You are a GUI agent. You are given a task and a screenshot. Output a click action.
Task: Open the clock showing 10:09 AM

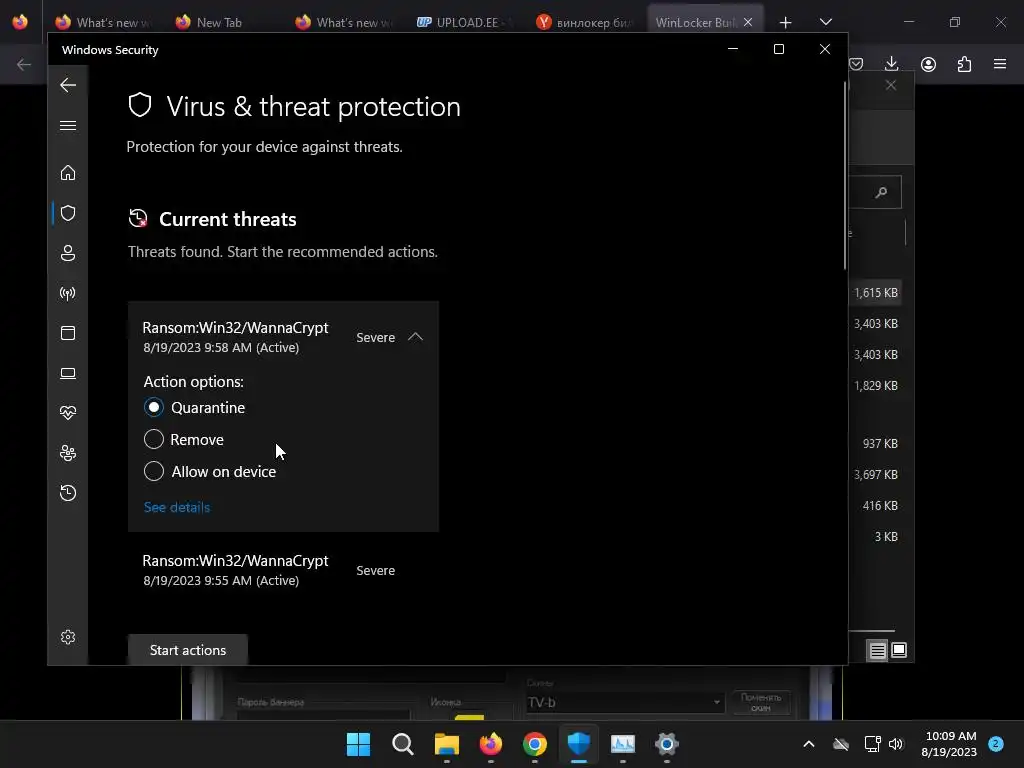click(x=950, y=744)
